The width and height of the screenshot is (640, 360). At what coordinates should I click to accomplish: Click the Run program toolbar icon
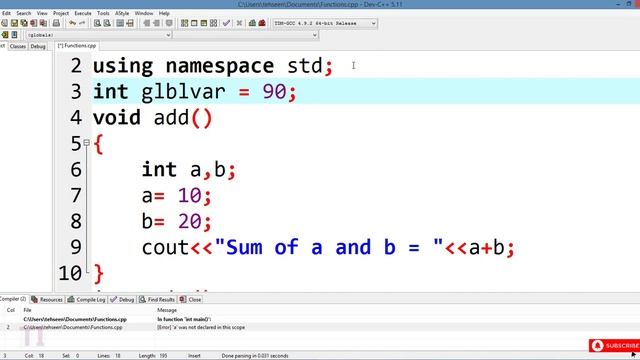(x=194, y=23)
